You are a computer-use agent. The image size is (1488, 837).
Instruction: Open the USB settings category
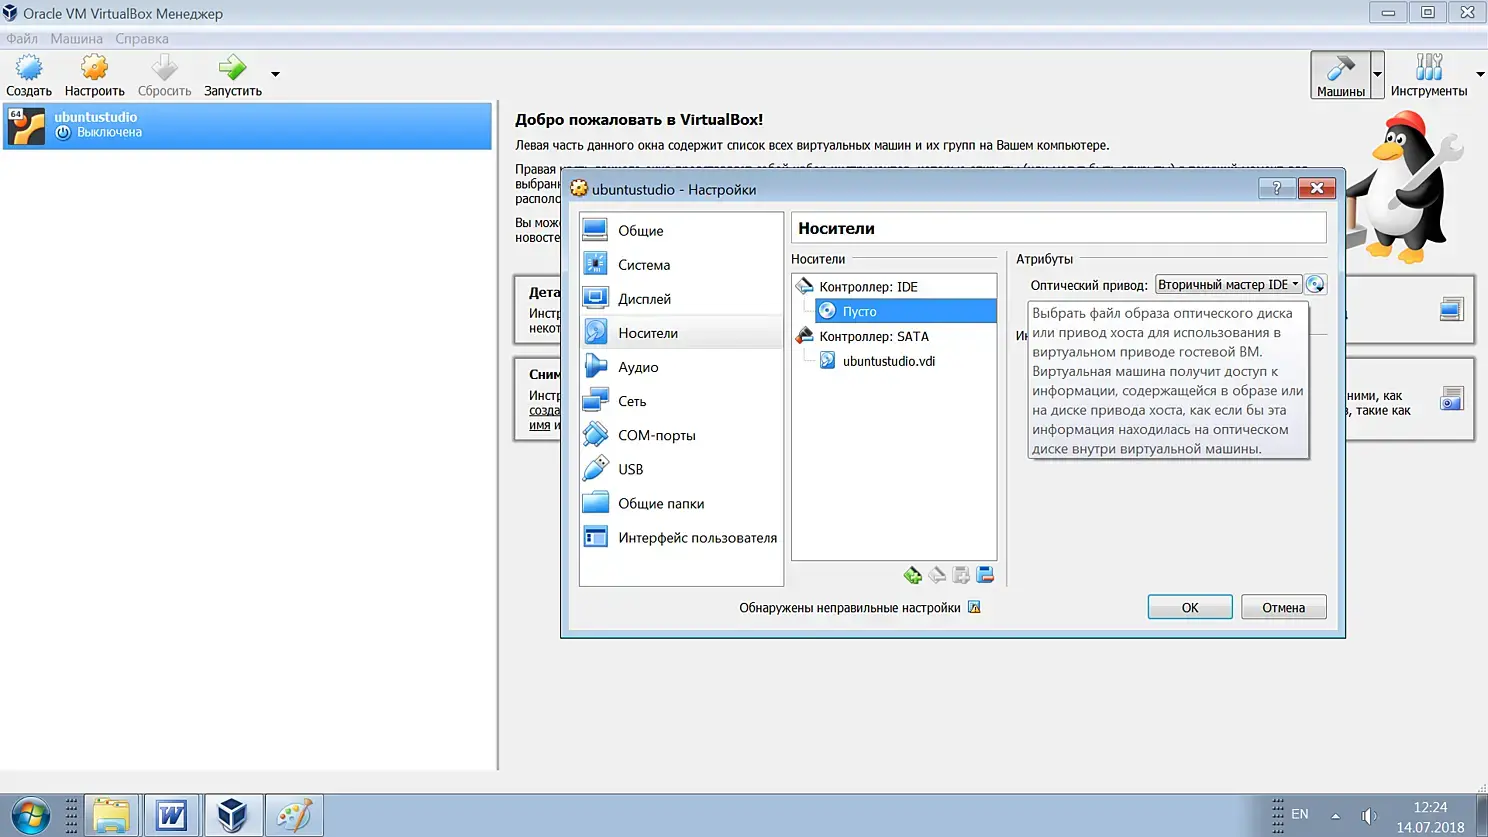coord(681,469)
